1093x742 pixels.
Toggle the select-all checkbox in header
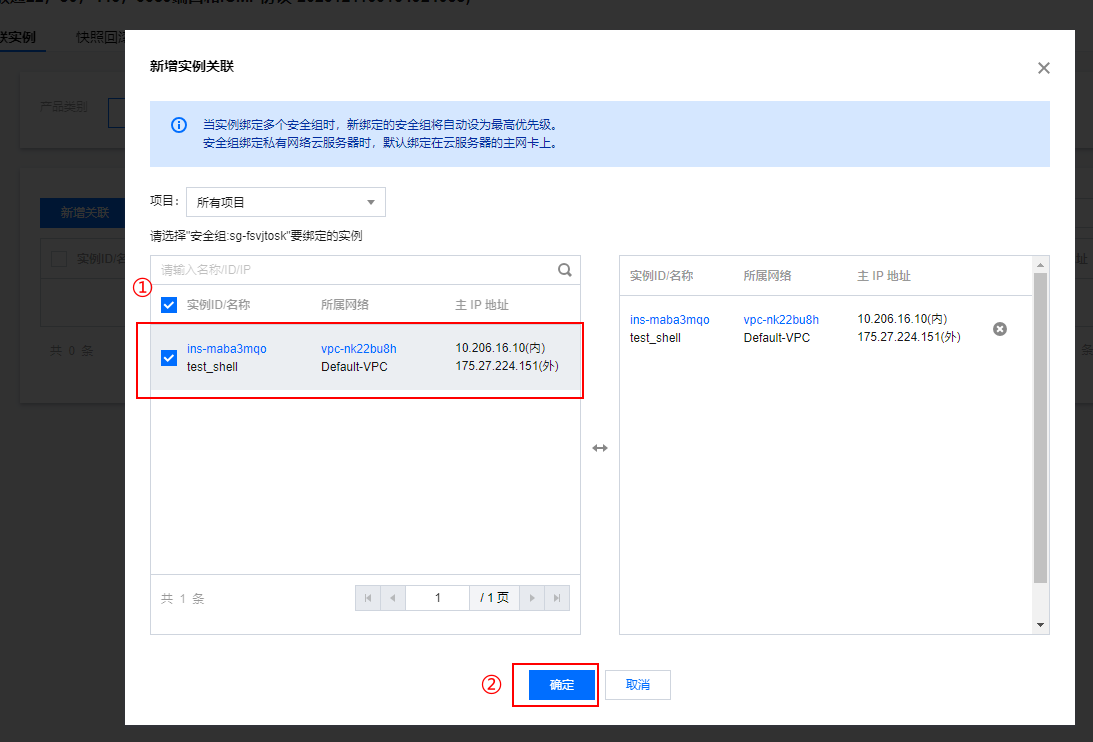(x=169, y=305)
